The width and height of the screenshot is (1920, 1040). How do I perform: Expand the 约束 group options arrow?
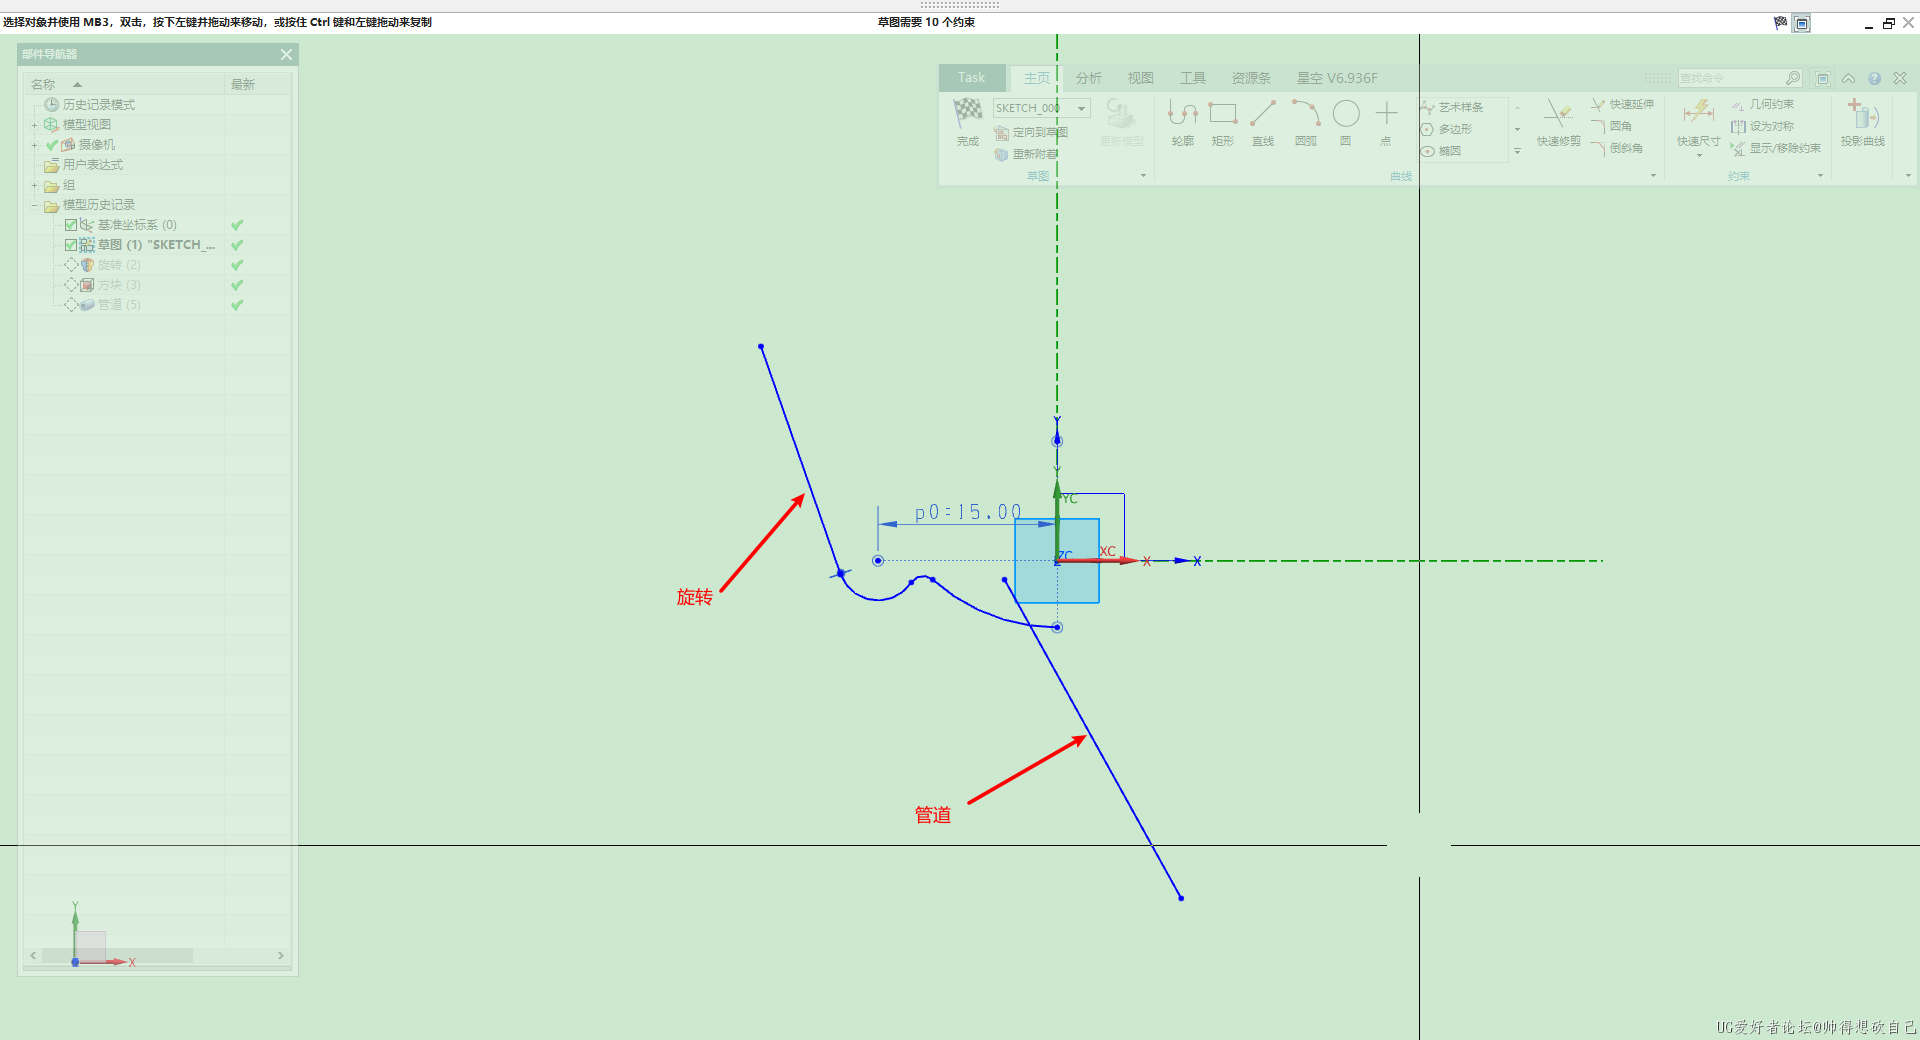[1820, 176]
